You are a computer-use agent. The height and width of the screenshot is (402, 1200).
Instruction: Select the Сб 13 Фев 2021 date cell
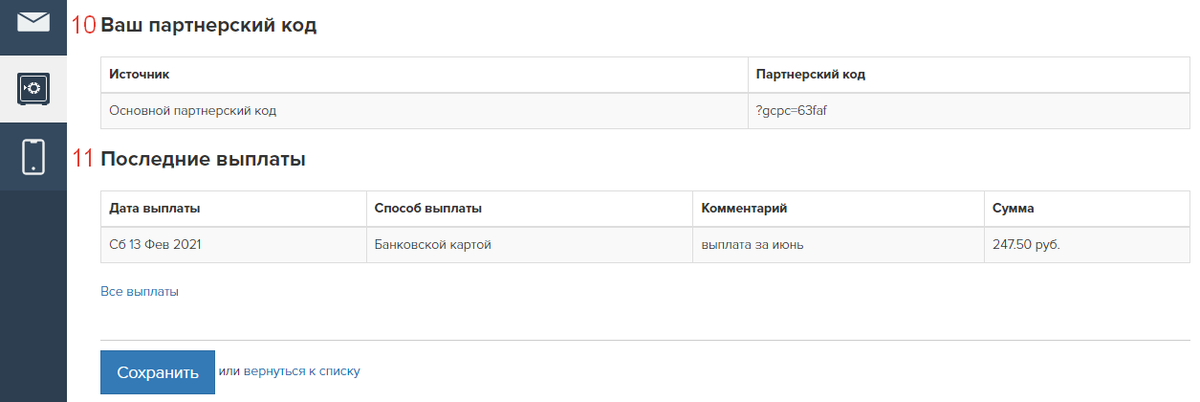point(234,245)
